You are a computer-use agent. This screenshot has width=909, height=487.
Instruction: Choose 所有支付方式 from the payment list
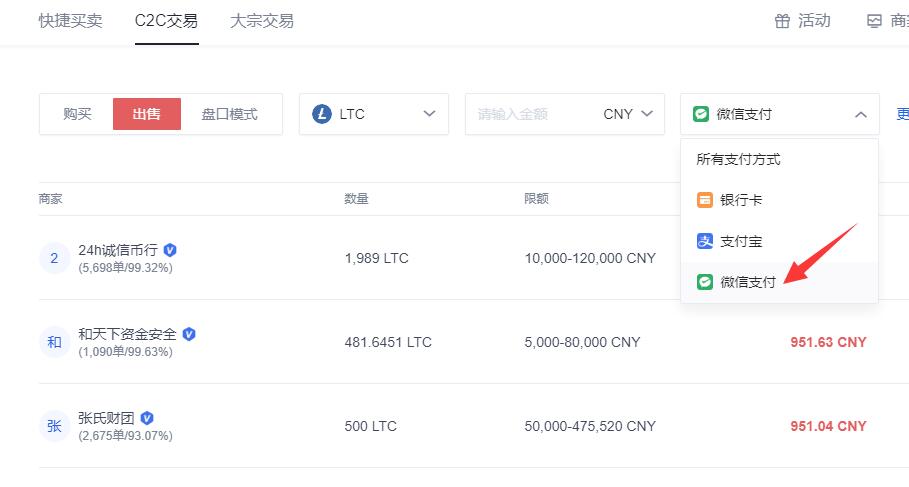pyautogui.click(x=739, y=159)
